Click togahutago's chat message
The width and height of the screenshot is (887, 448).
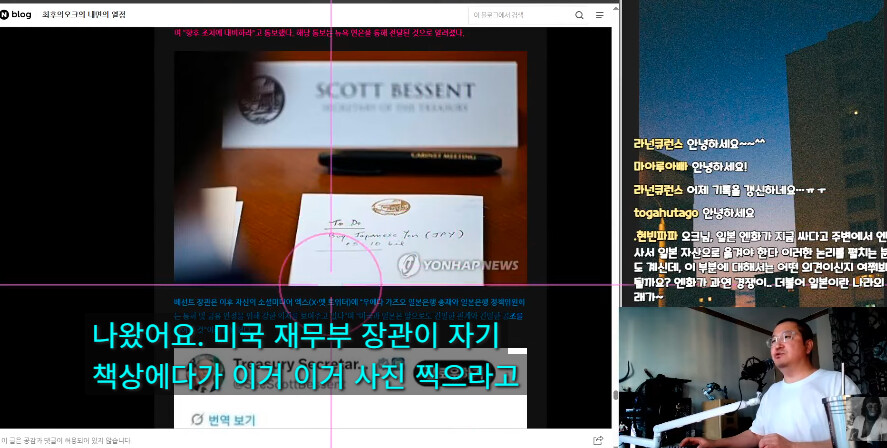(694, 213)
